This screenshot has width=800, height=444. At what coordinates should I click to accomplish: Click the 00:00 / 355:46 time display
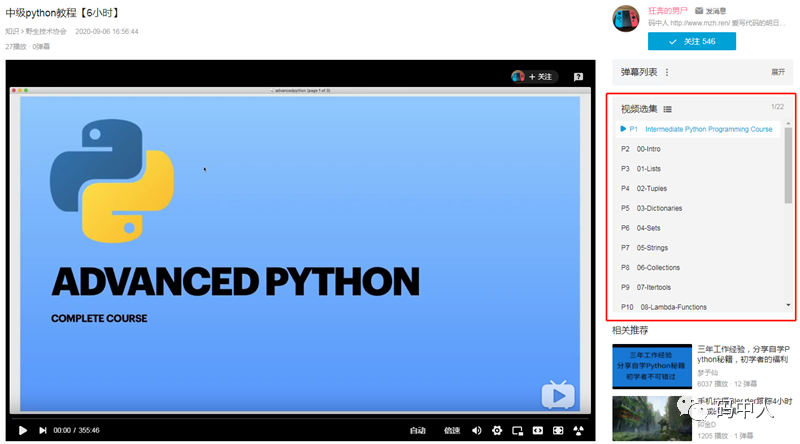(77, 430)
